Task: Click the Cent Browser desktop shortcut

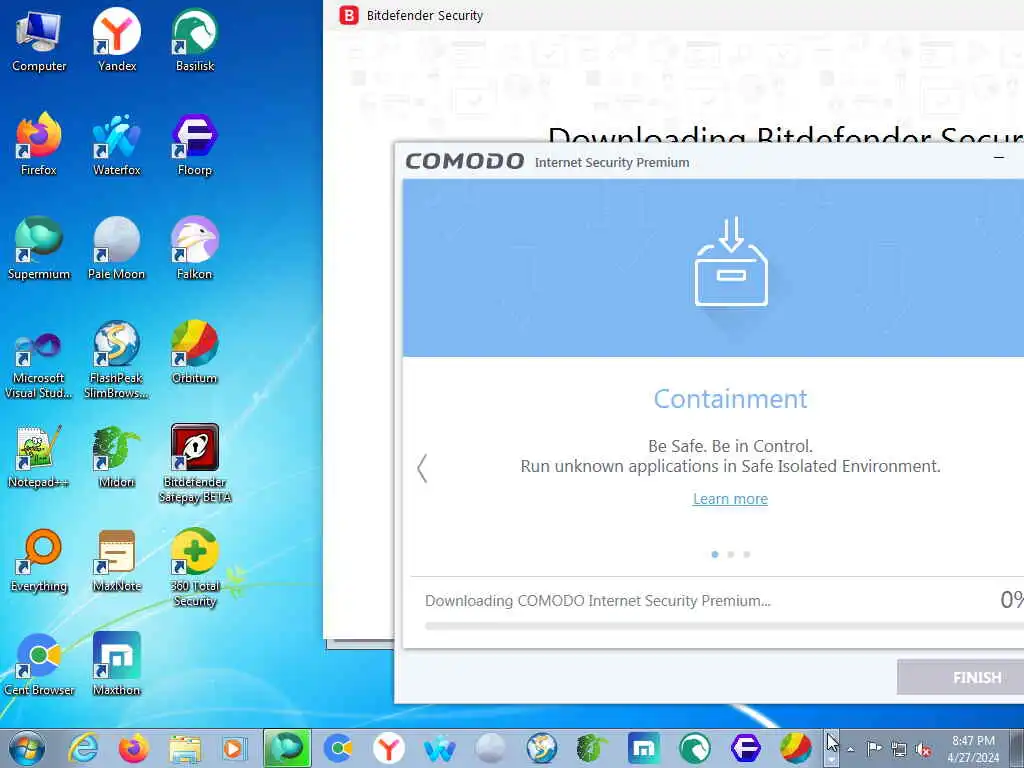Action: tap(39, 664)
